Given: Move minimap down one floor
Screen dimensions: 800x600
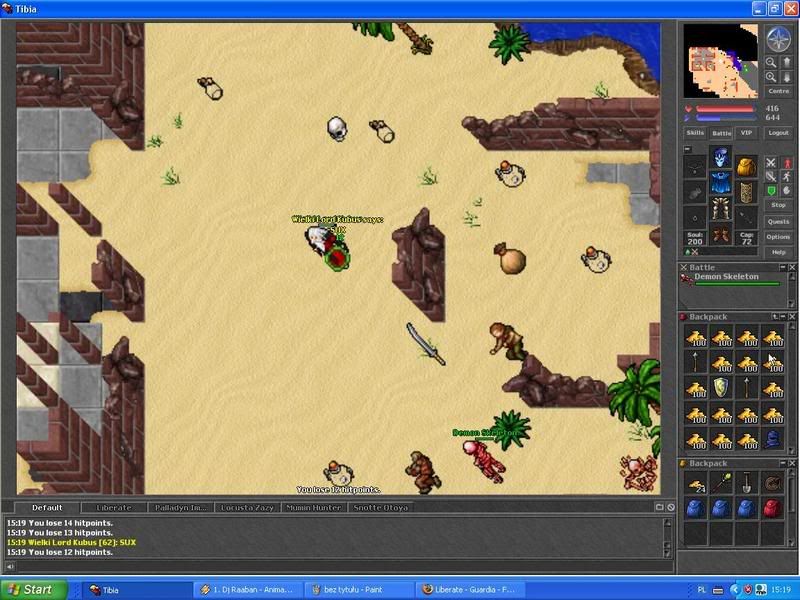Looking at the screenshot, I should point(787,78).
